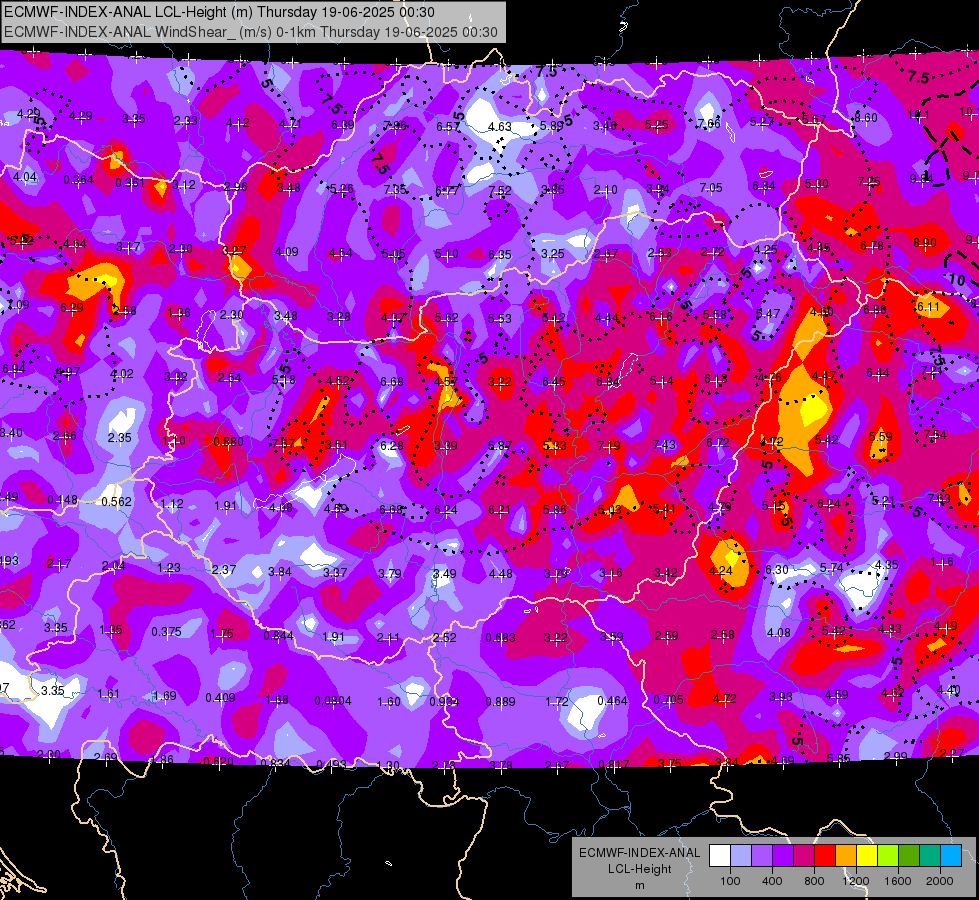Click the wind shear value 2.35

click(119, 437)
